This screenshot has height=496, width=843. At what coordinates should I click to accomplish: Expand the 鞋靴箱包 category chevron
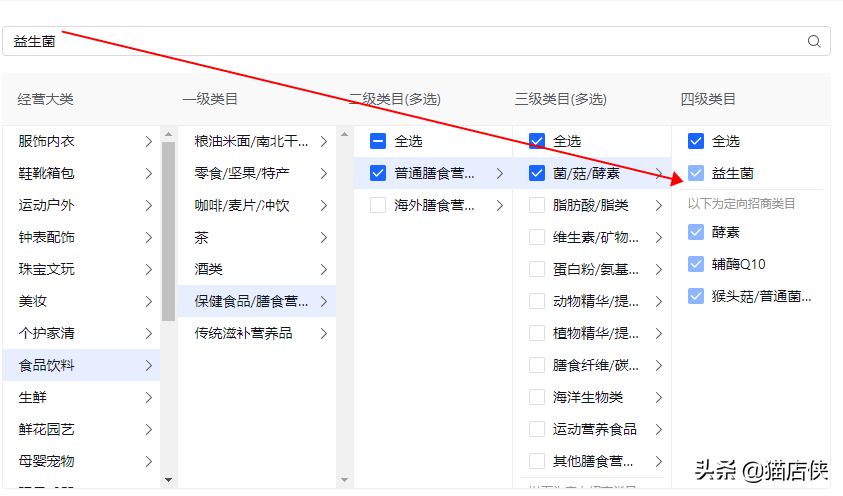(x=149, y=174)
